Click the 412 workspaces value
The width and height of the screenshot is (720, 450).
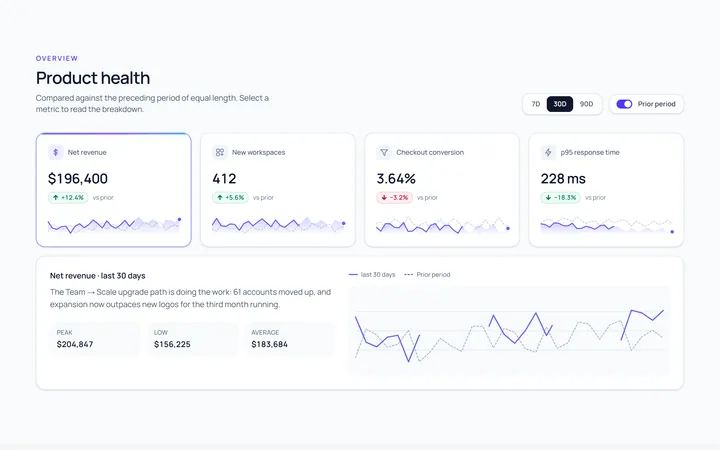pos(224,179)
